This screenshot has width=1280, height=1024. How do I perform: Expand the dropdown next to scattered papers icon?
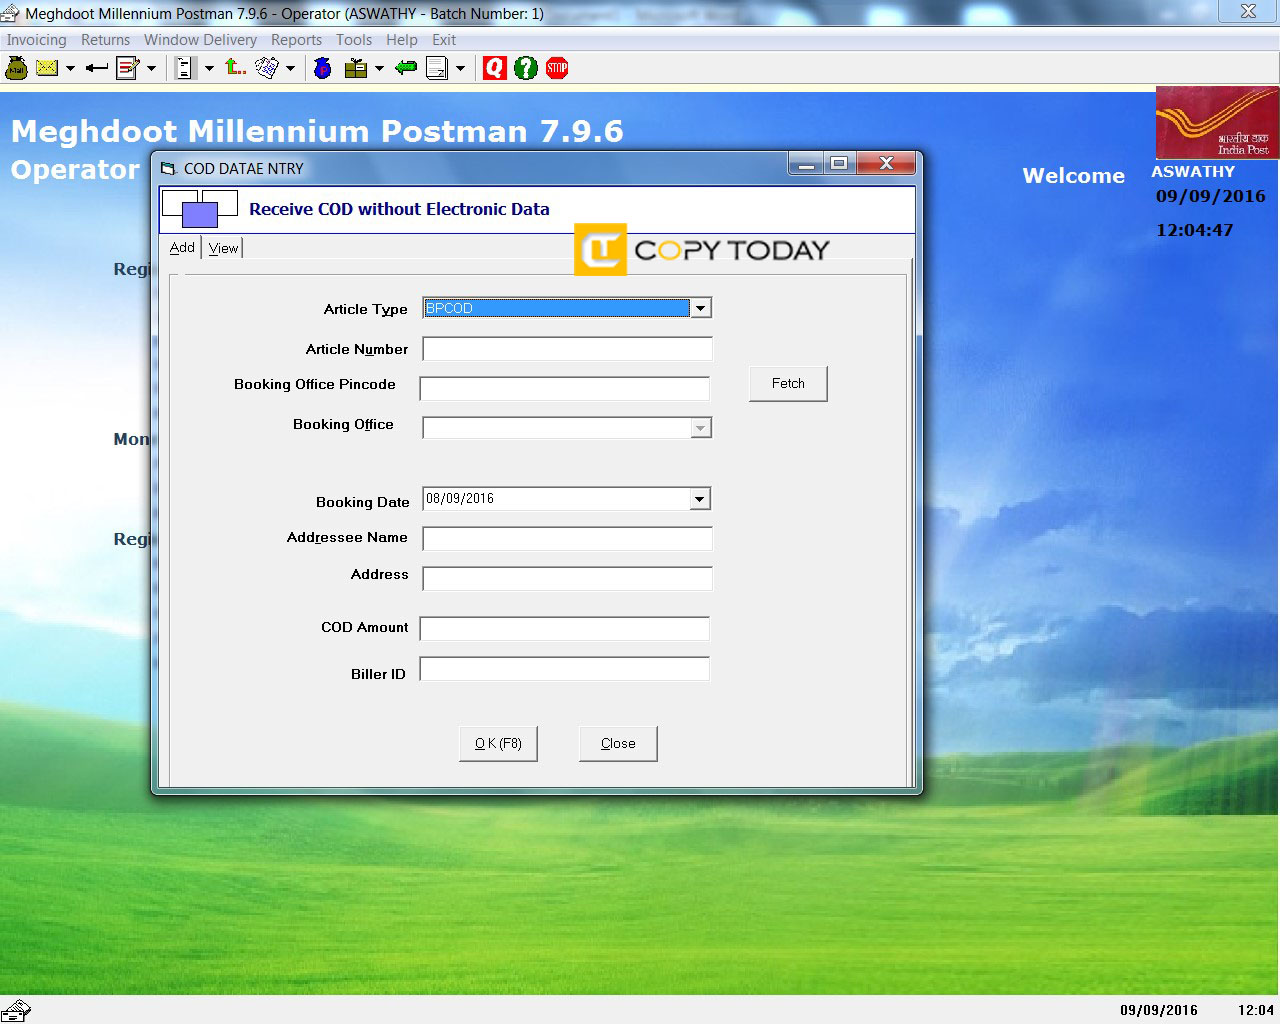tap(290, 68)
